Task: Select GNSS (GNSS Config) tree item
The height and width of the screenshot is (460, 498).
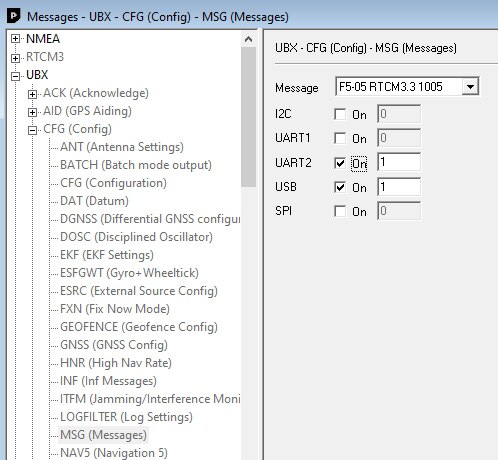Action: pos(114,345)
